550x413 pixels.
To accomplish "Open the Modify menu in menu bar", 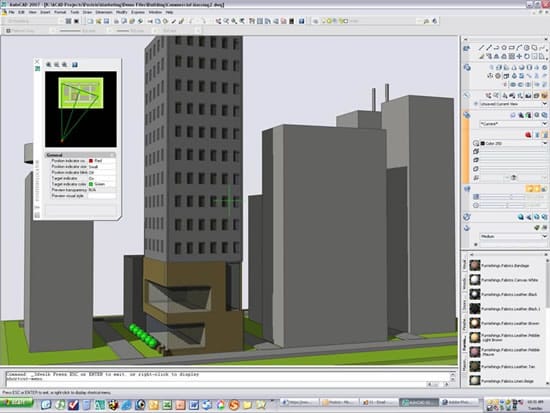I will coord(121,12).
